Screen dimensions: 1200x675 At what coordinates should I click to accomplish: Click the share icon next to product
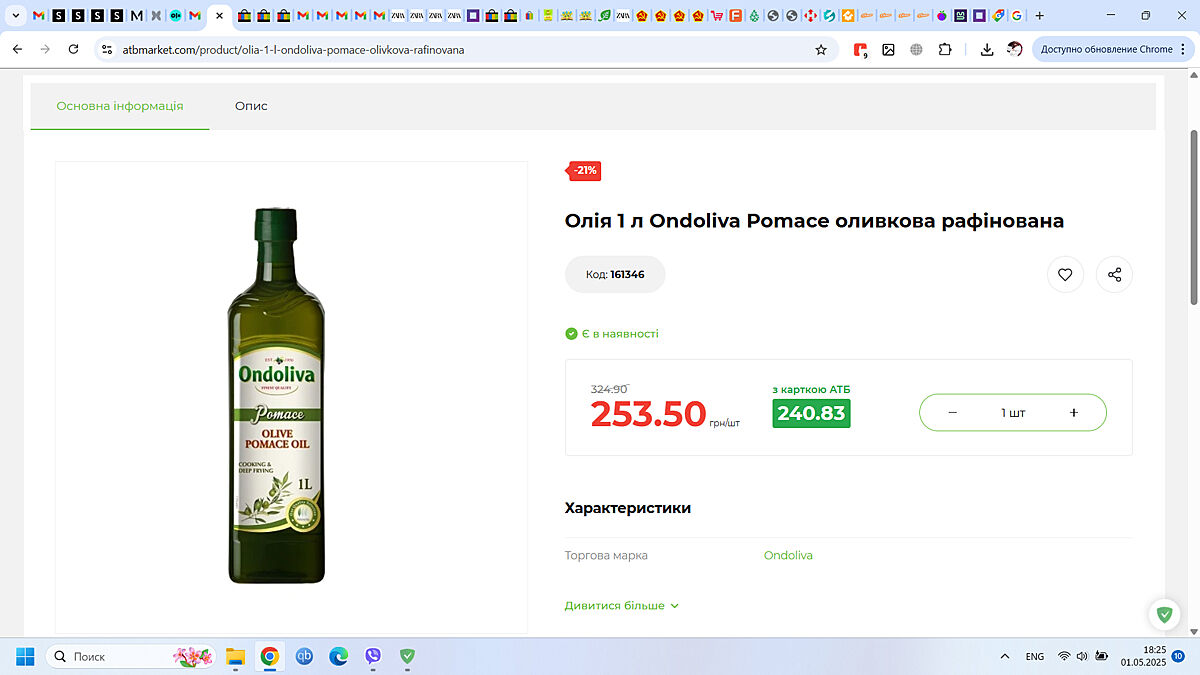click(x=1114, y=275)
